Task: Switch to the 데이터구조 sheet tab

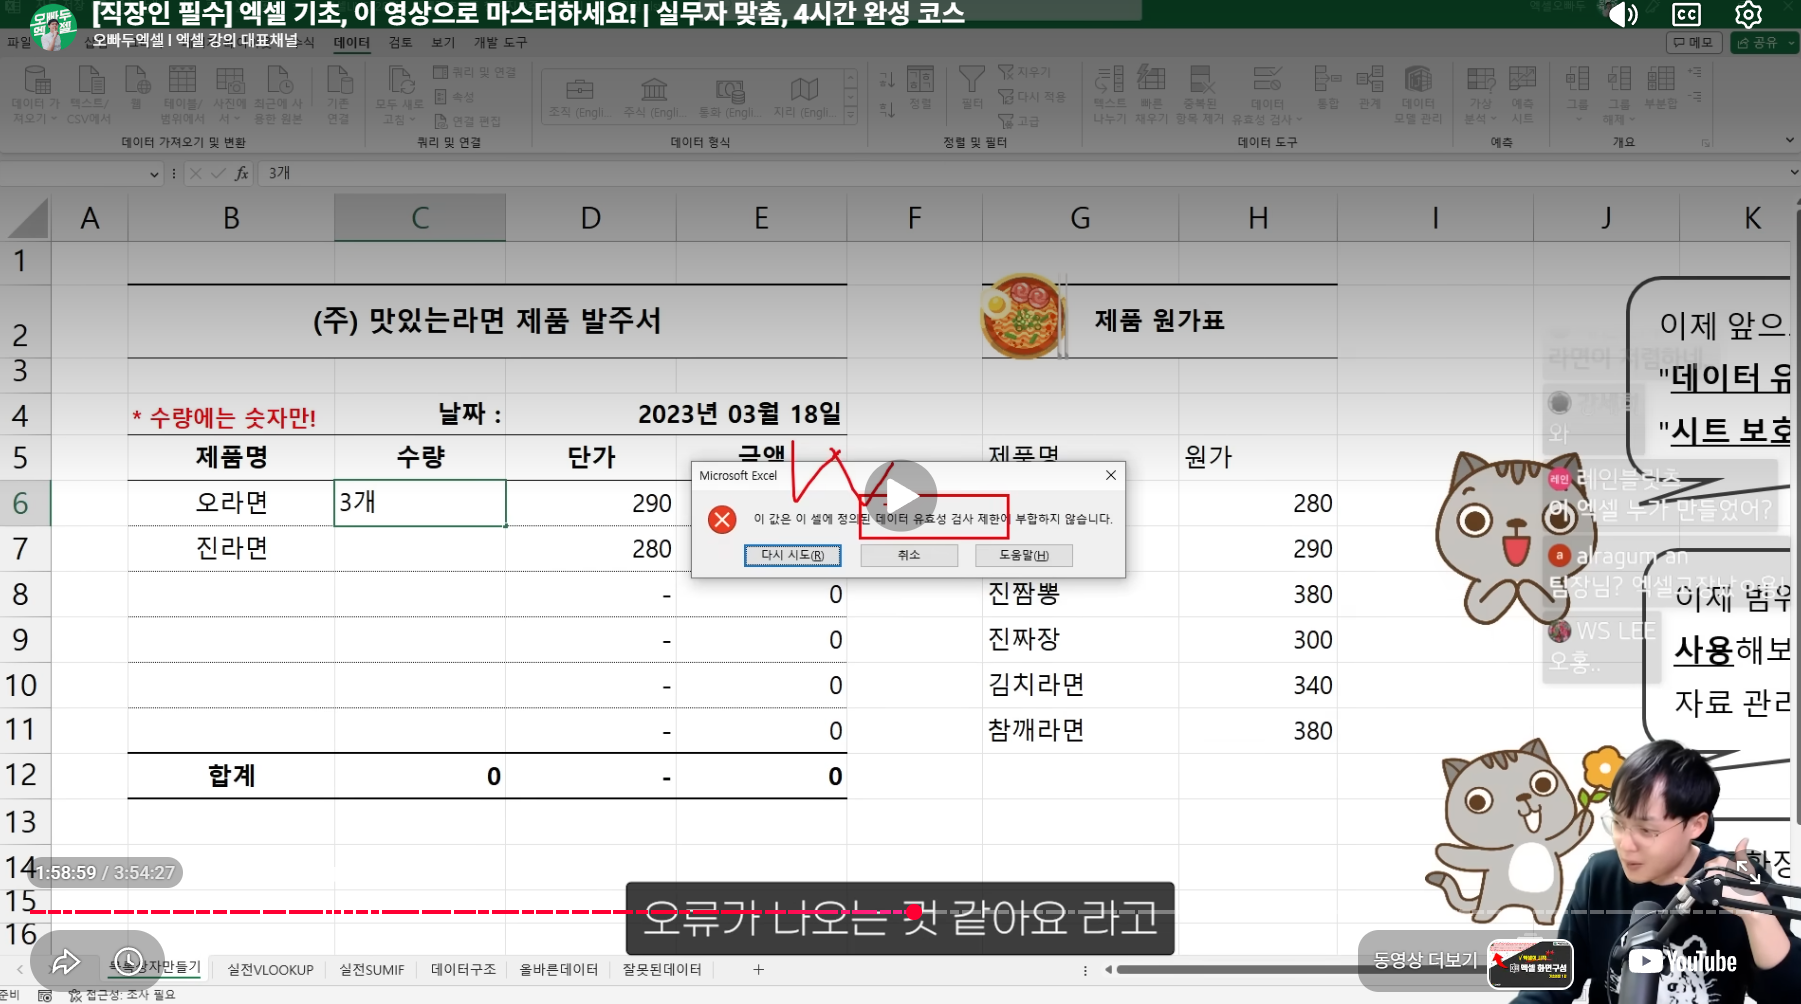Action: (x=463, y=970)
